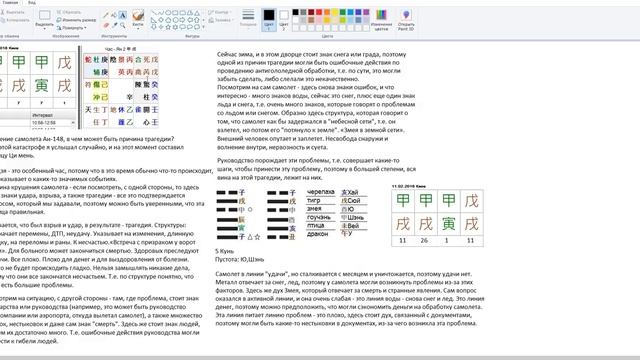Select the Six-point star shape
This screenshot has height=360, width=640.
coord(176,27)
